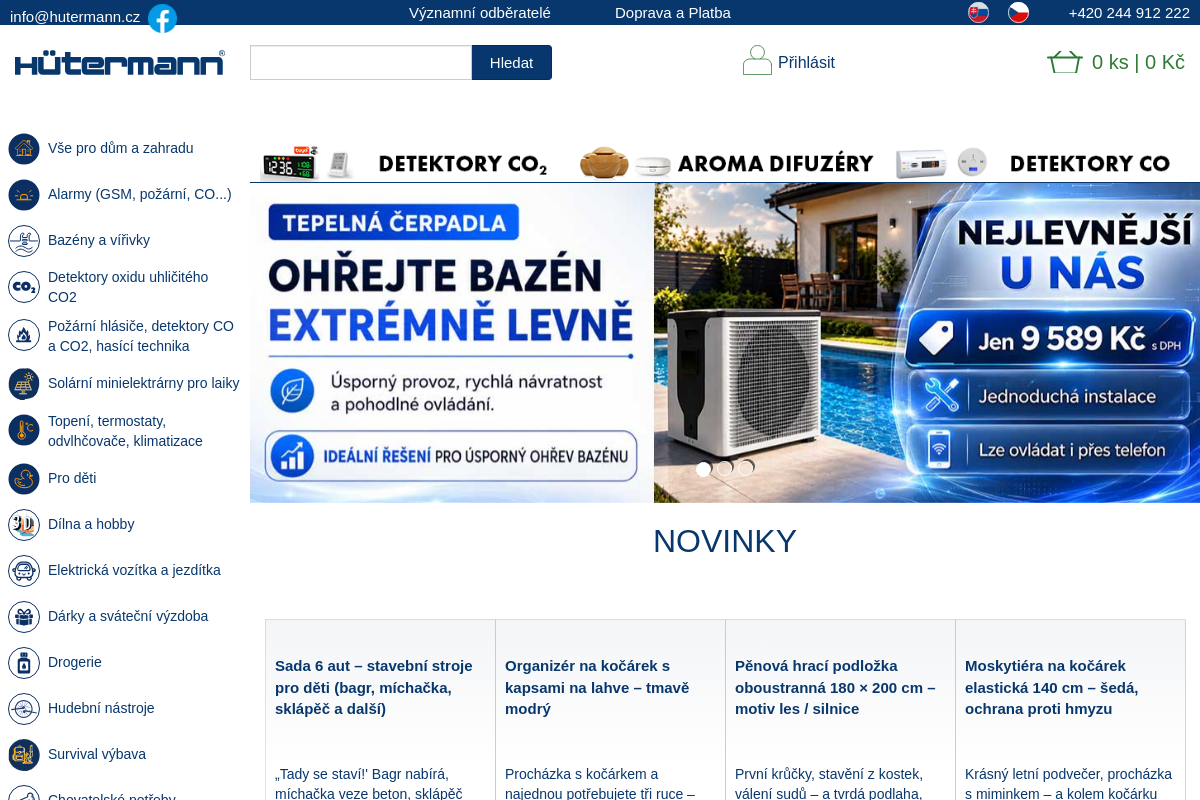Open the Facebook page icon
Screen dimensions: 1200x800
[x=162, y=18]
